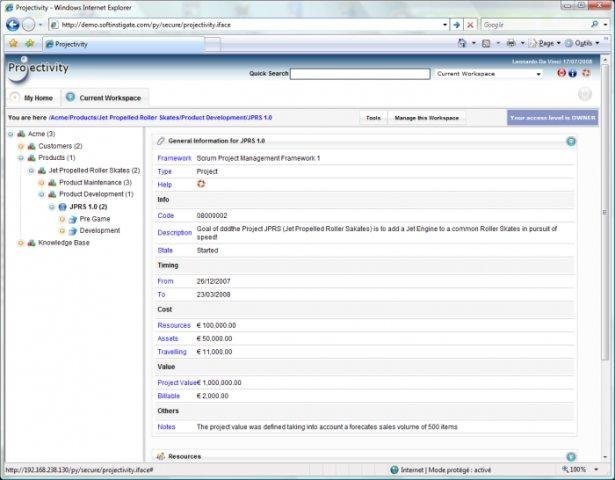Click the people icon beside Resources title
The width and height of the screenshot is (615, 480).
[160, 456]
